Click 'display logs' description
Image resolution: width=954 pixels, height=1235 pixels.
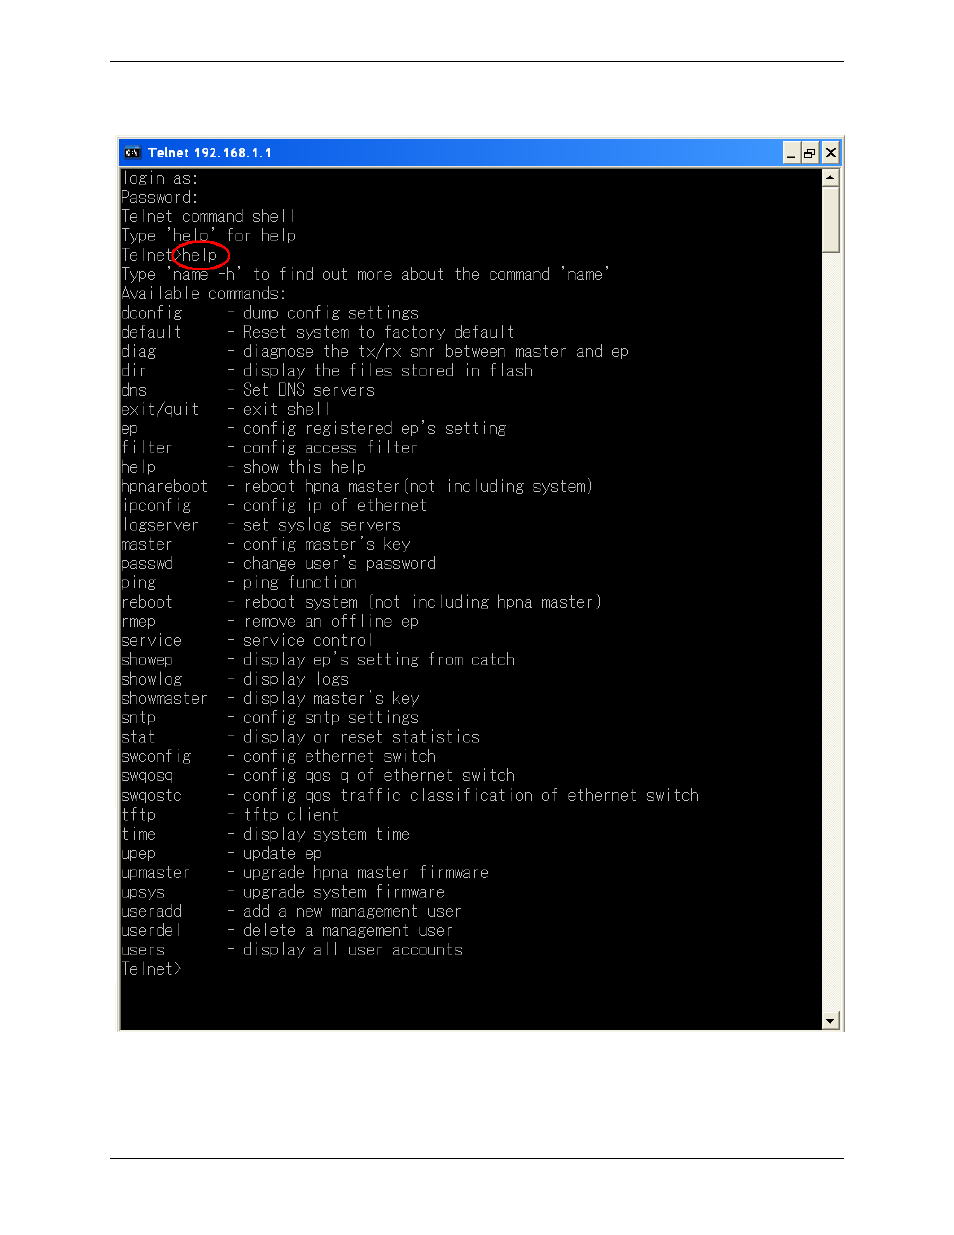tap(296, 680)
